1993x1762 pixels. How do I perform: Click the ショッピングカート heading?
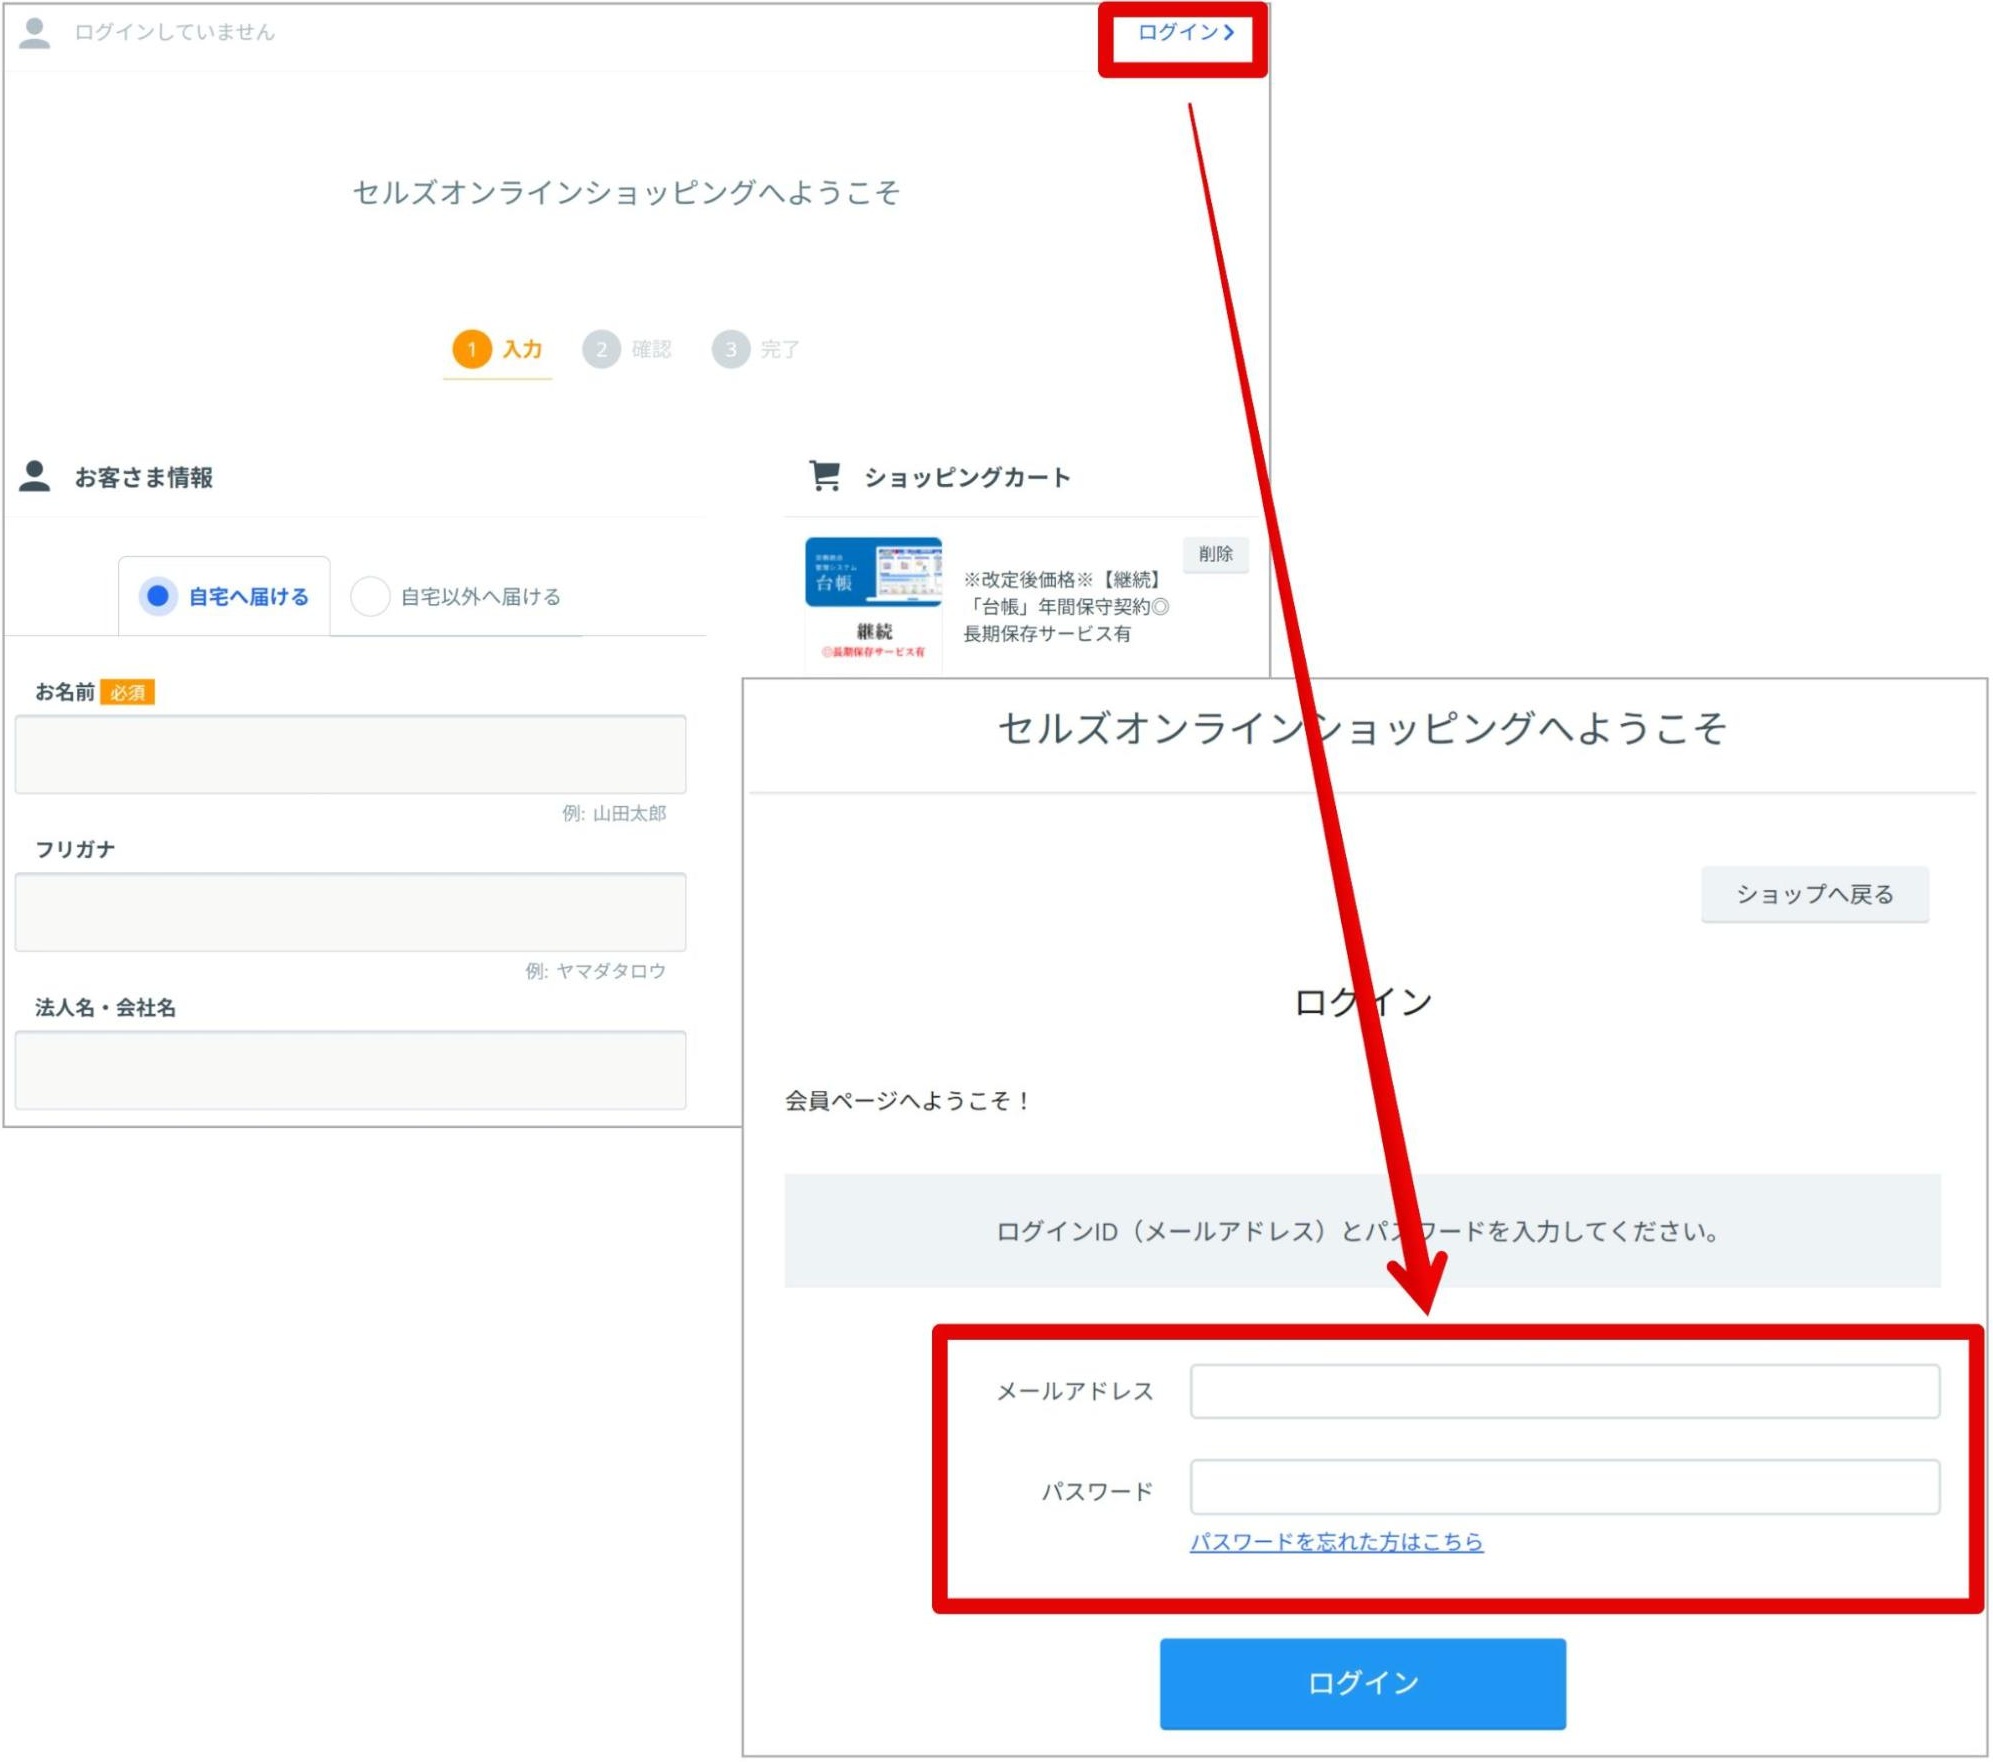pyautogui.click(x=967, y=477)
